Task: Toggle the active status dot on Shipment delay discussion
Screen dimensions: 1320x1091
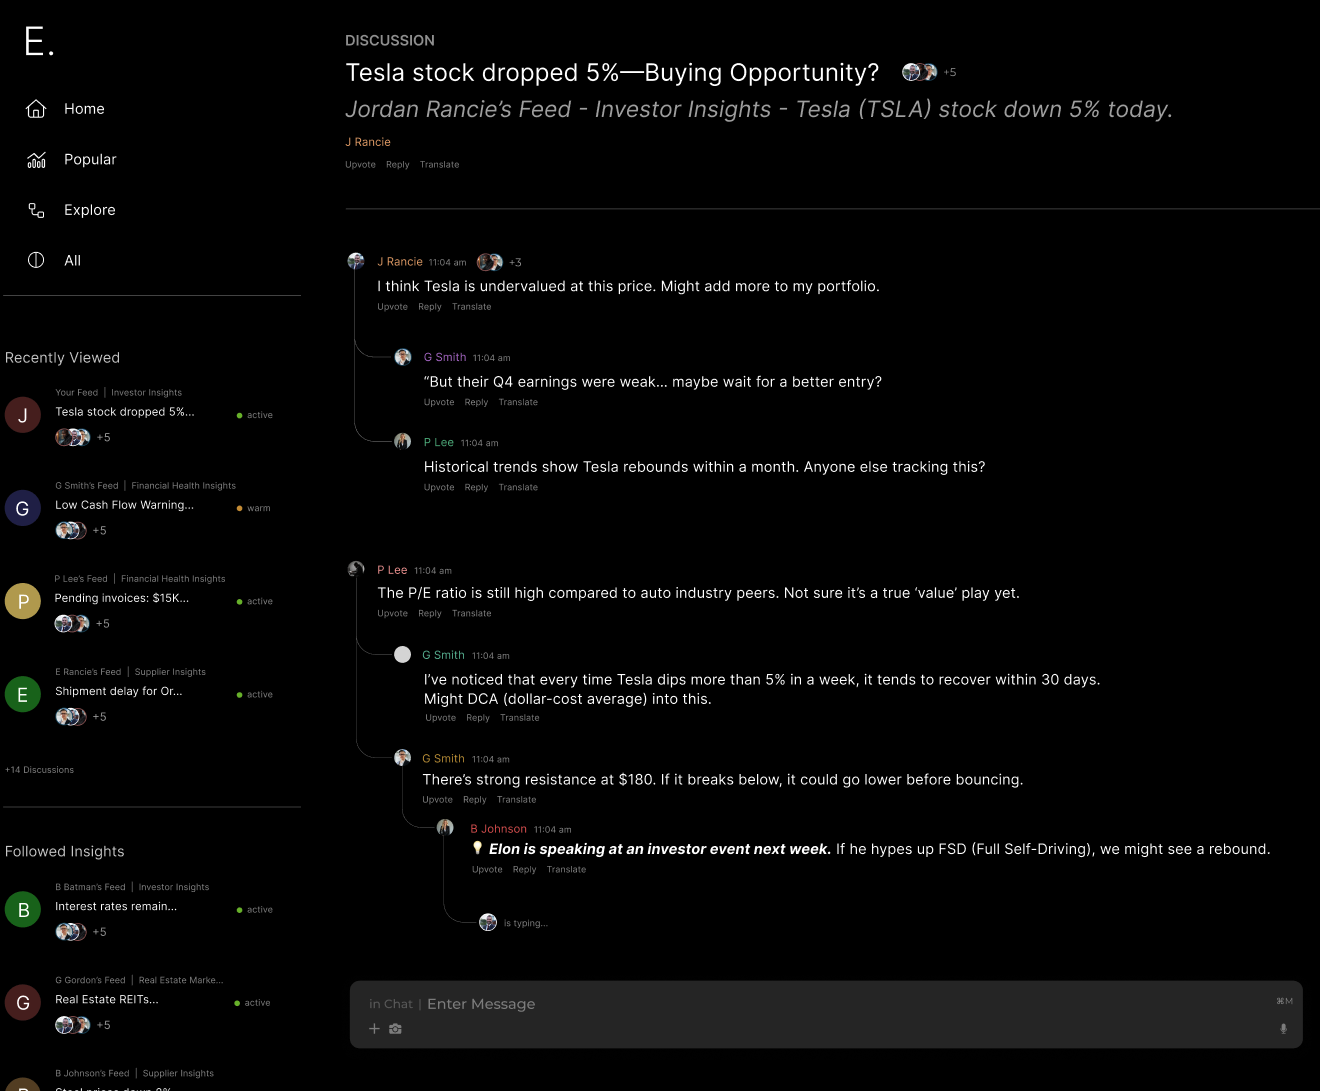Action: pos(239,693)
